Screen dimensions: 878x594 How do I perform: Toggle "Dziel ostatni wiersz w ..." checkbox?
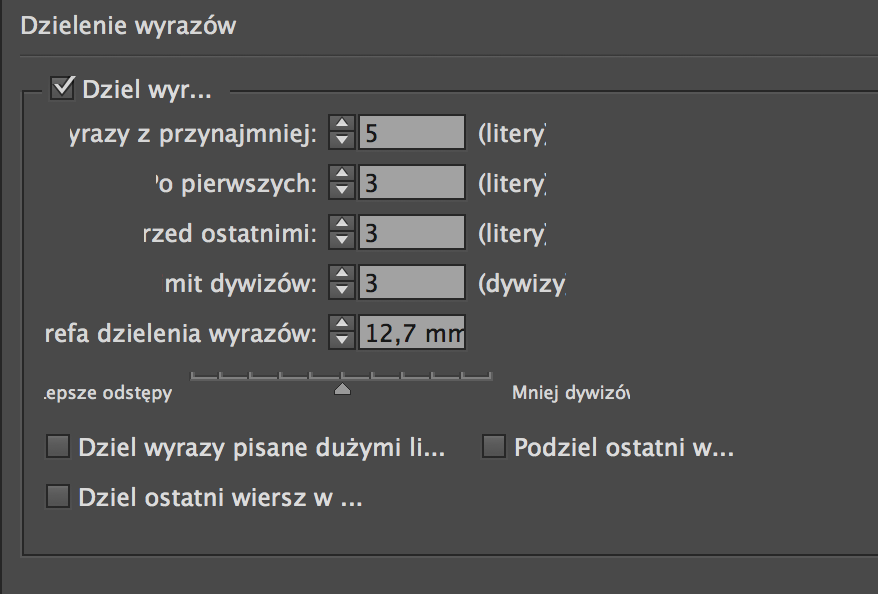coord(58,496)
